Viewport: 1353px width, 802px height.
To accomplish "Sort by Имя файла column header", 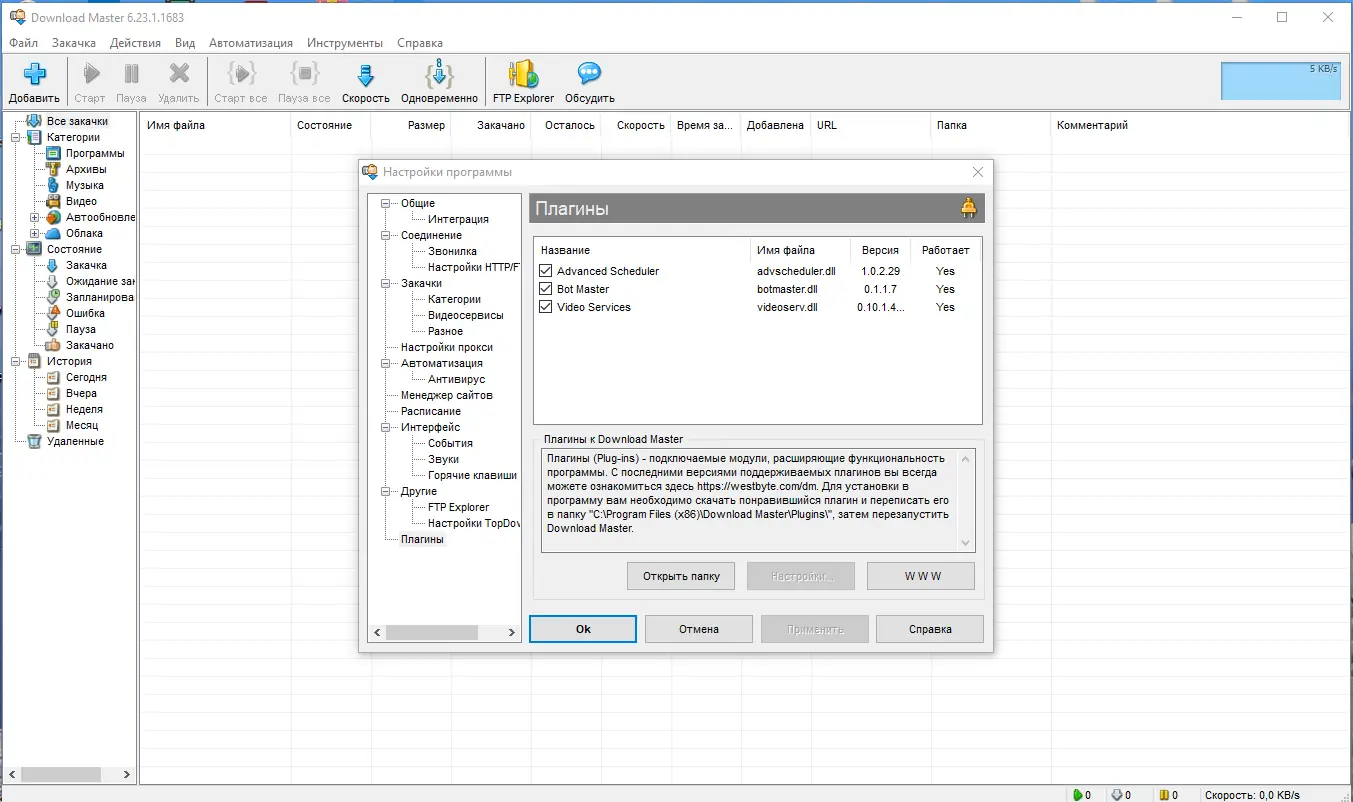I will click(176, 125).
